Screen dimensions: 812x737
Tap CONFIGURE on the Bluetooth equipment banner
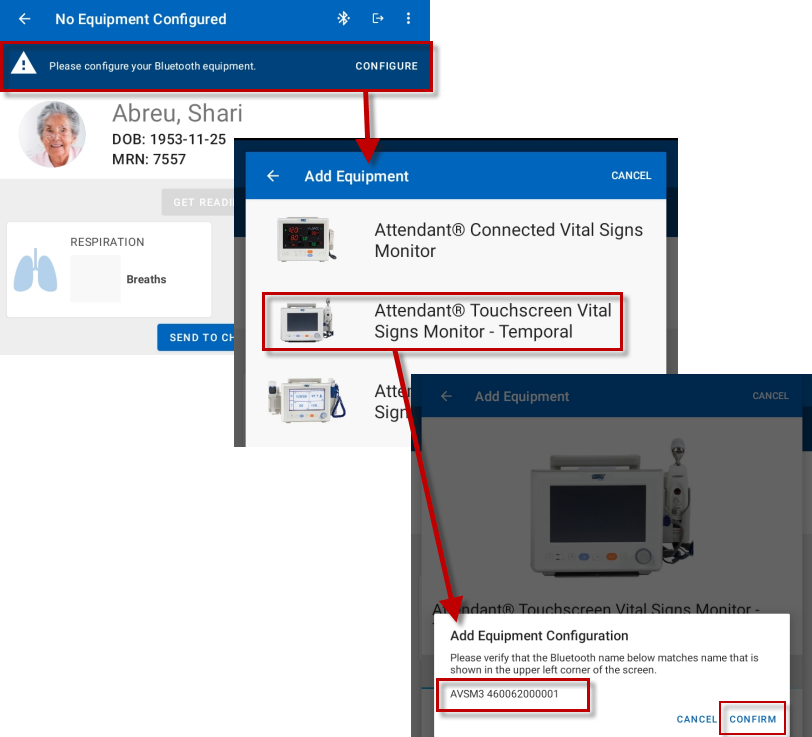pos(387,66)
